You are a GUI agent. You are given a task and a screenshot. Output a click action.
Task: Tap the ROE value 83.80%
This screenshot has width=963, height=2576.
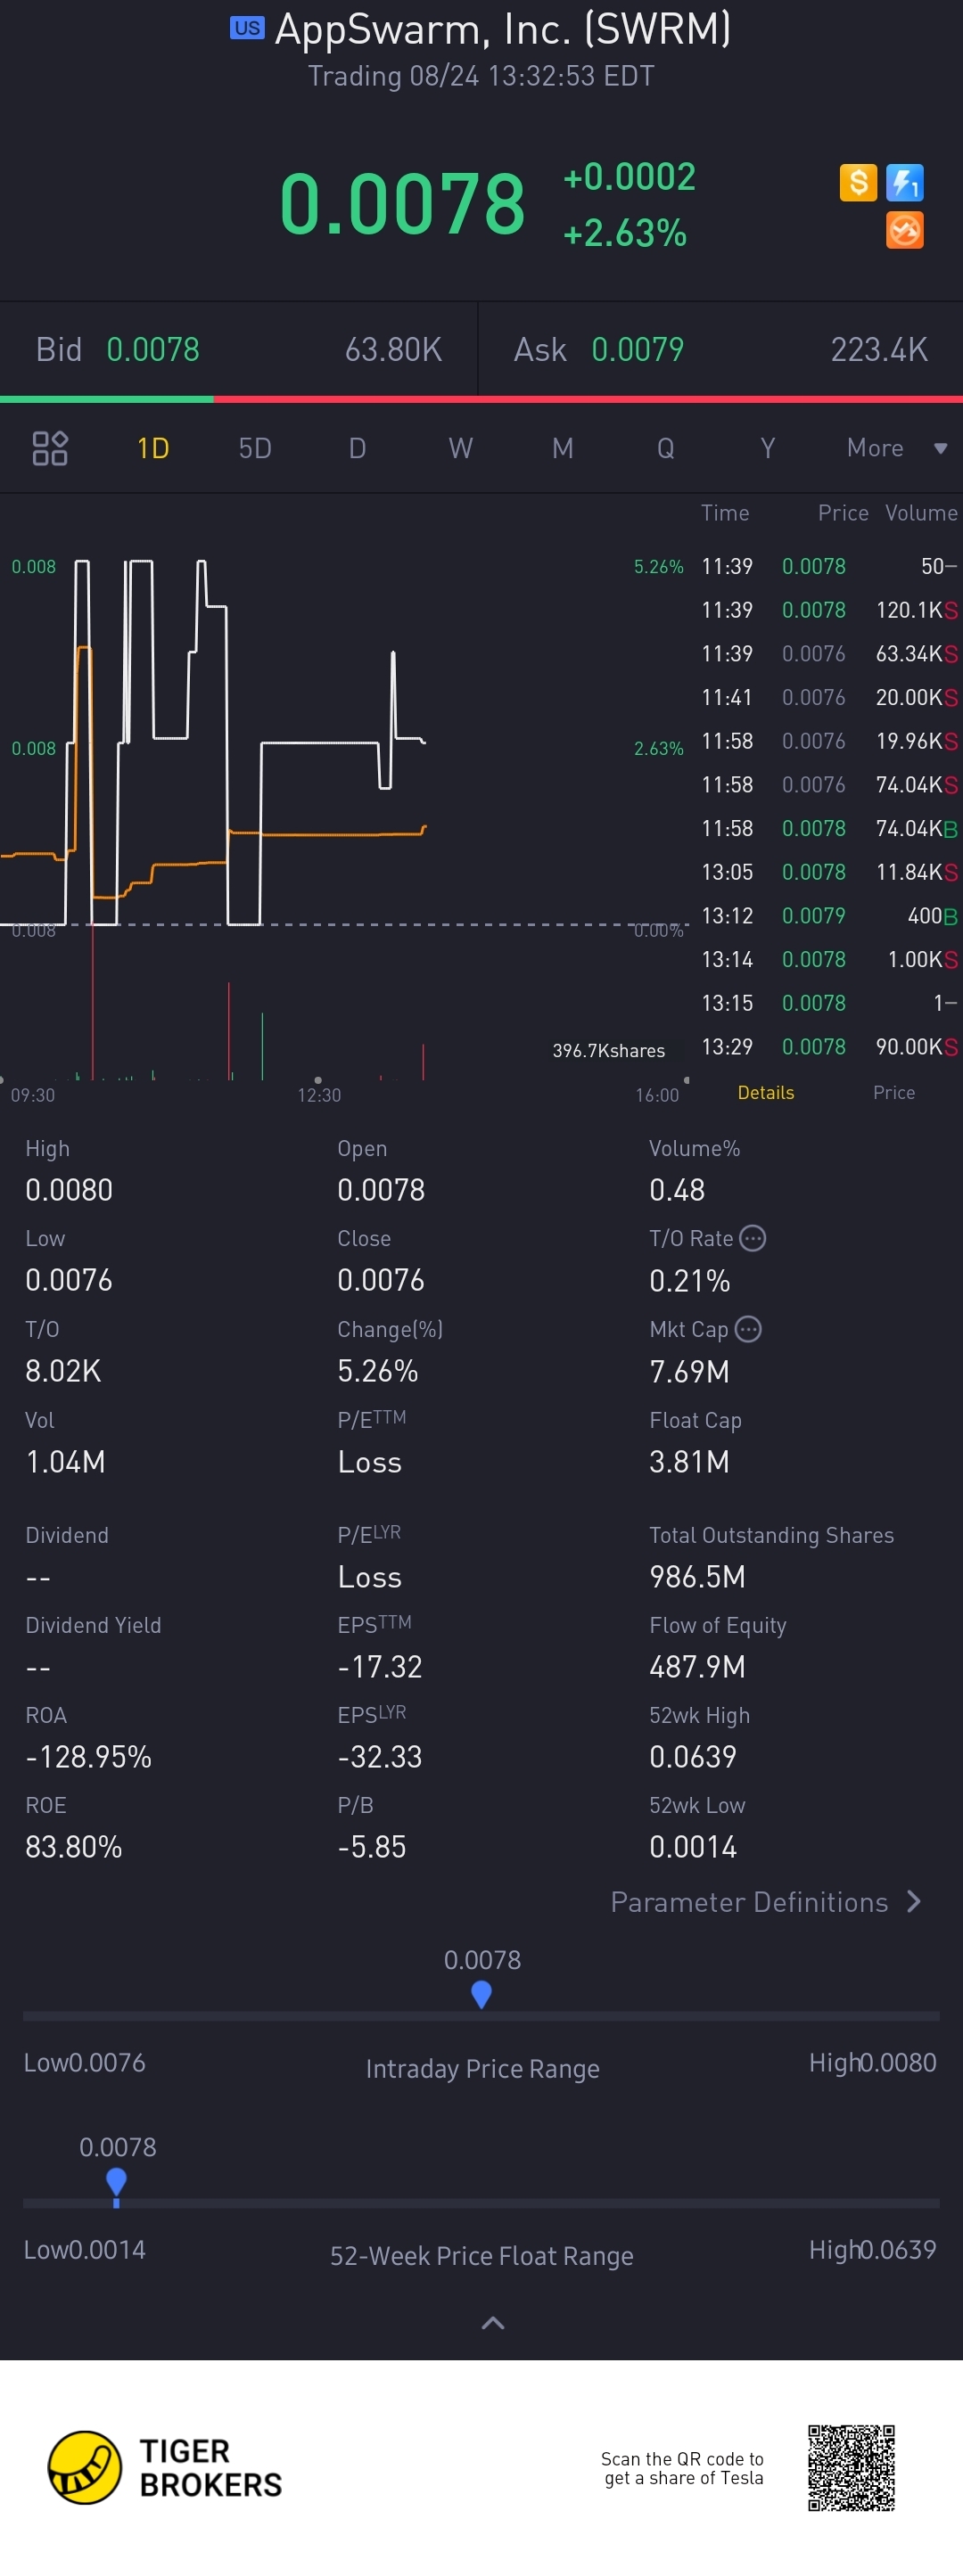(74, 1847)
